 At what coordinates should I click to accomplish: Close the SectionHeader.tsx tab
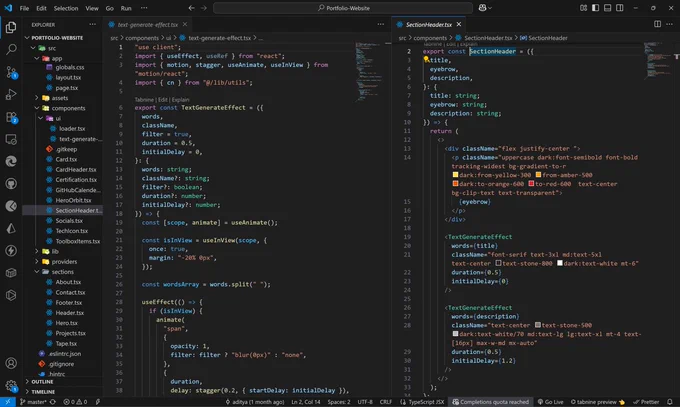click(x=459, y=24)
